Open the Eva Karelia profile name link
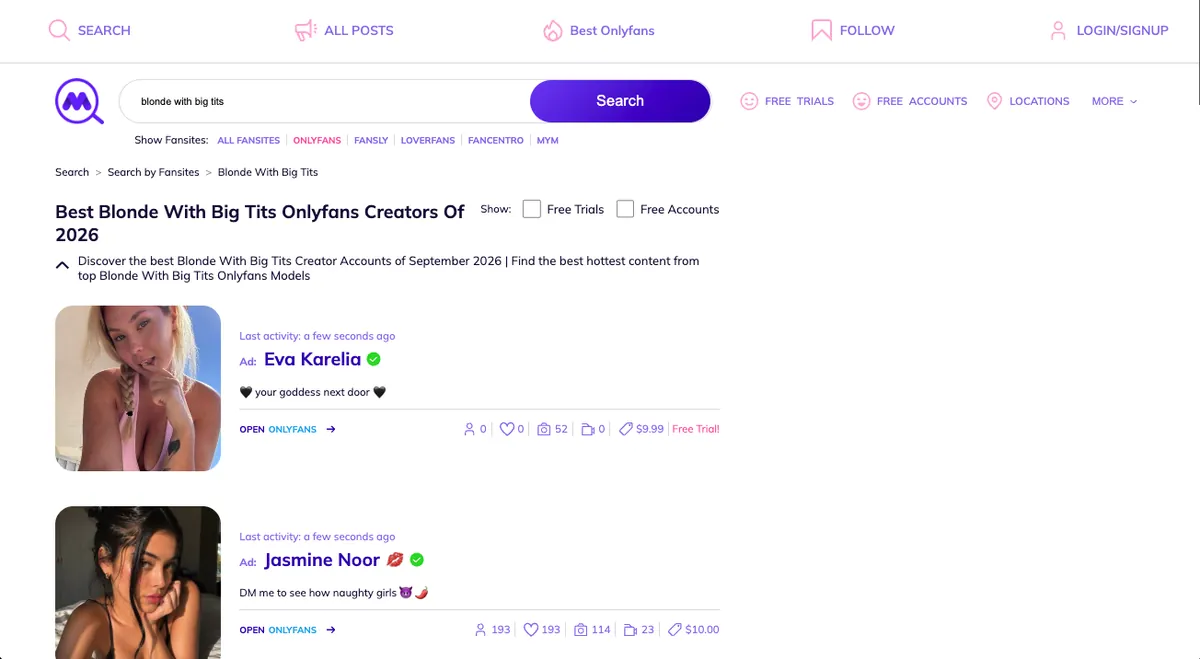This screenshot has height=659, width=1200. pyautogui.click(x=312, y=360)
